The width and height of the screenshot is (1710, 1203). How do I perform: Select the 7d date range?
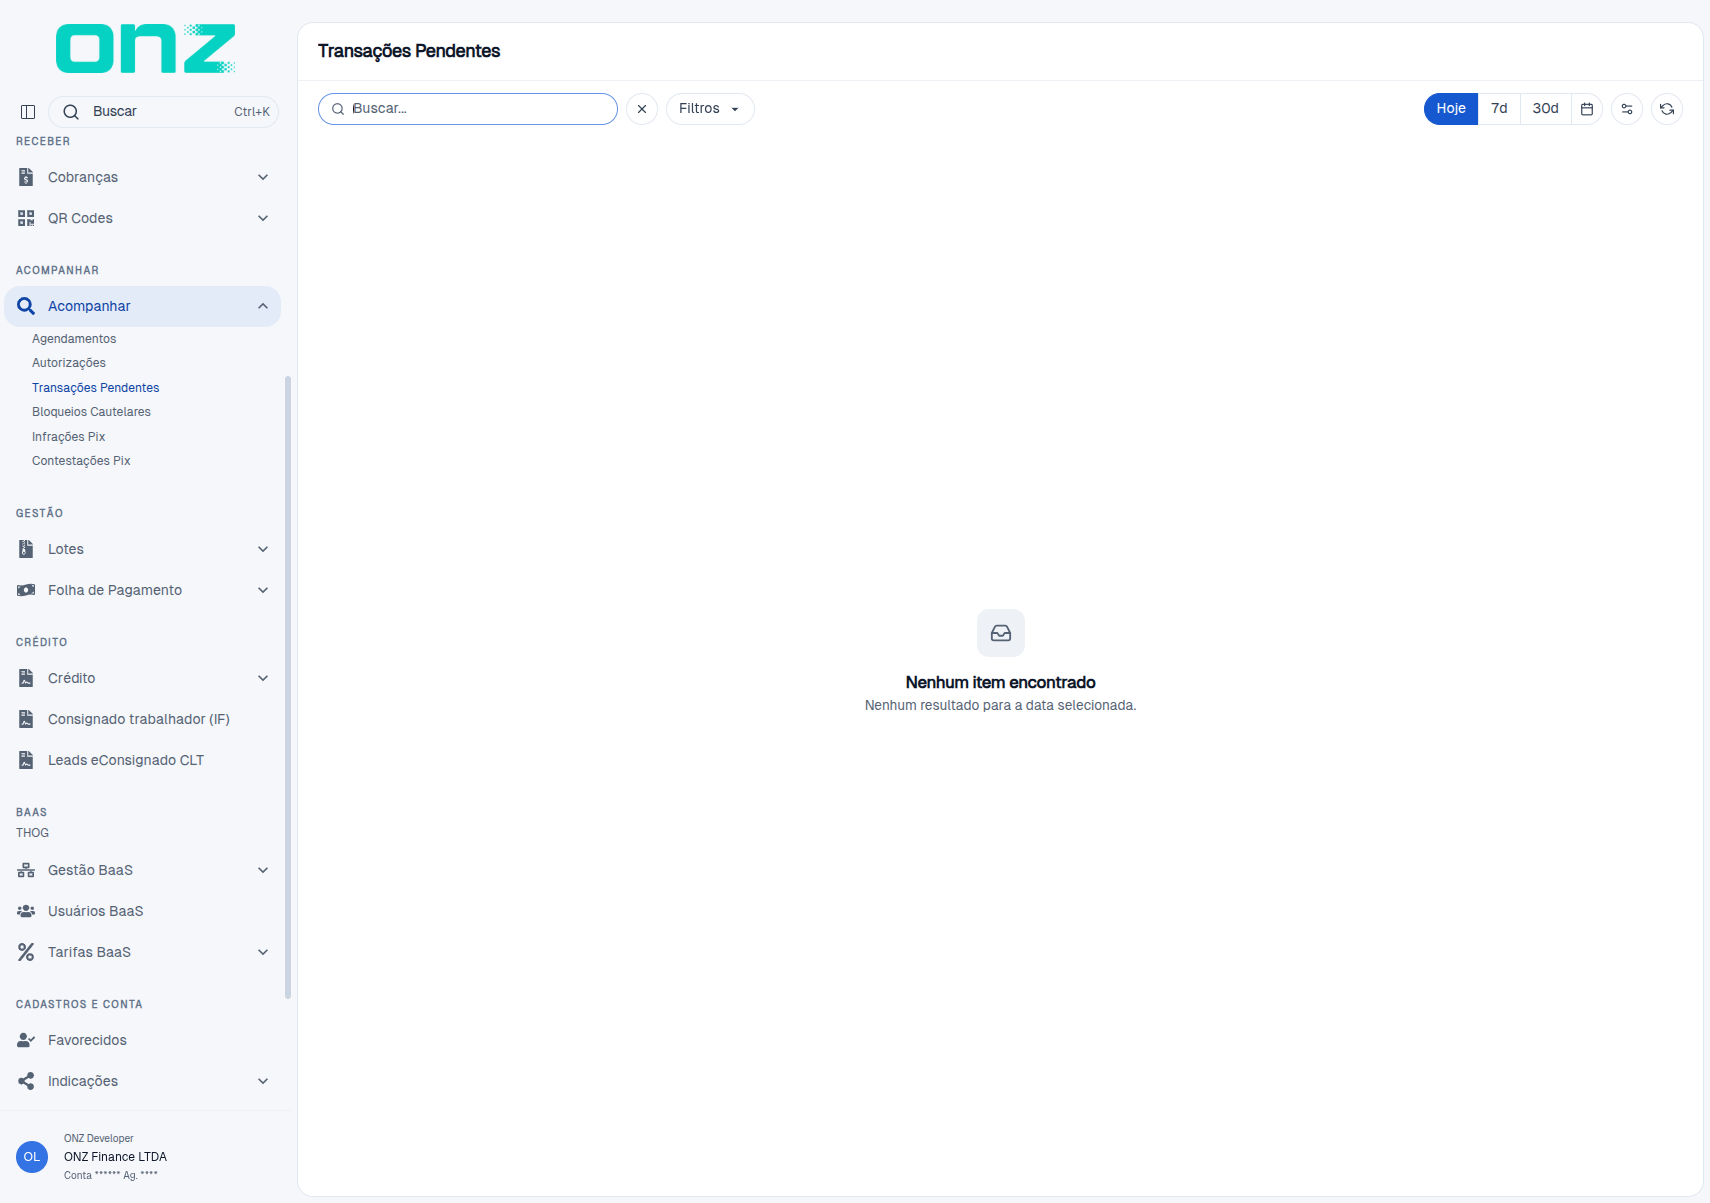(x=1499, y=109)
